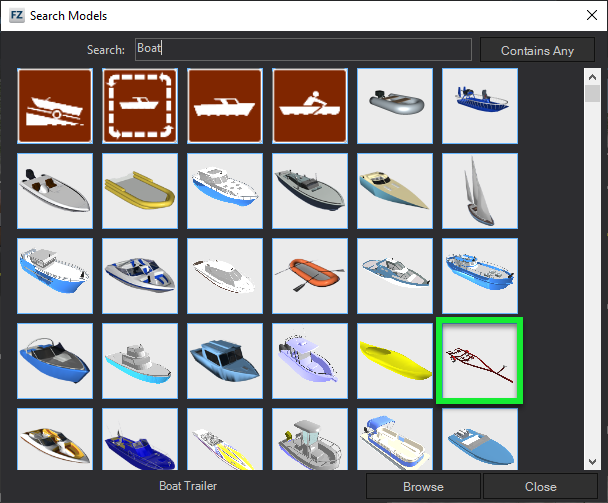Viewport: 608px width, 503px height.
Task: Click the scrollbar up arrow
Action: click(592, 77)
